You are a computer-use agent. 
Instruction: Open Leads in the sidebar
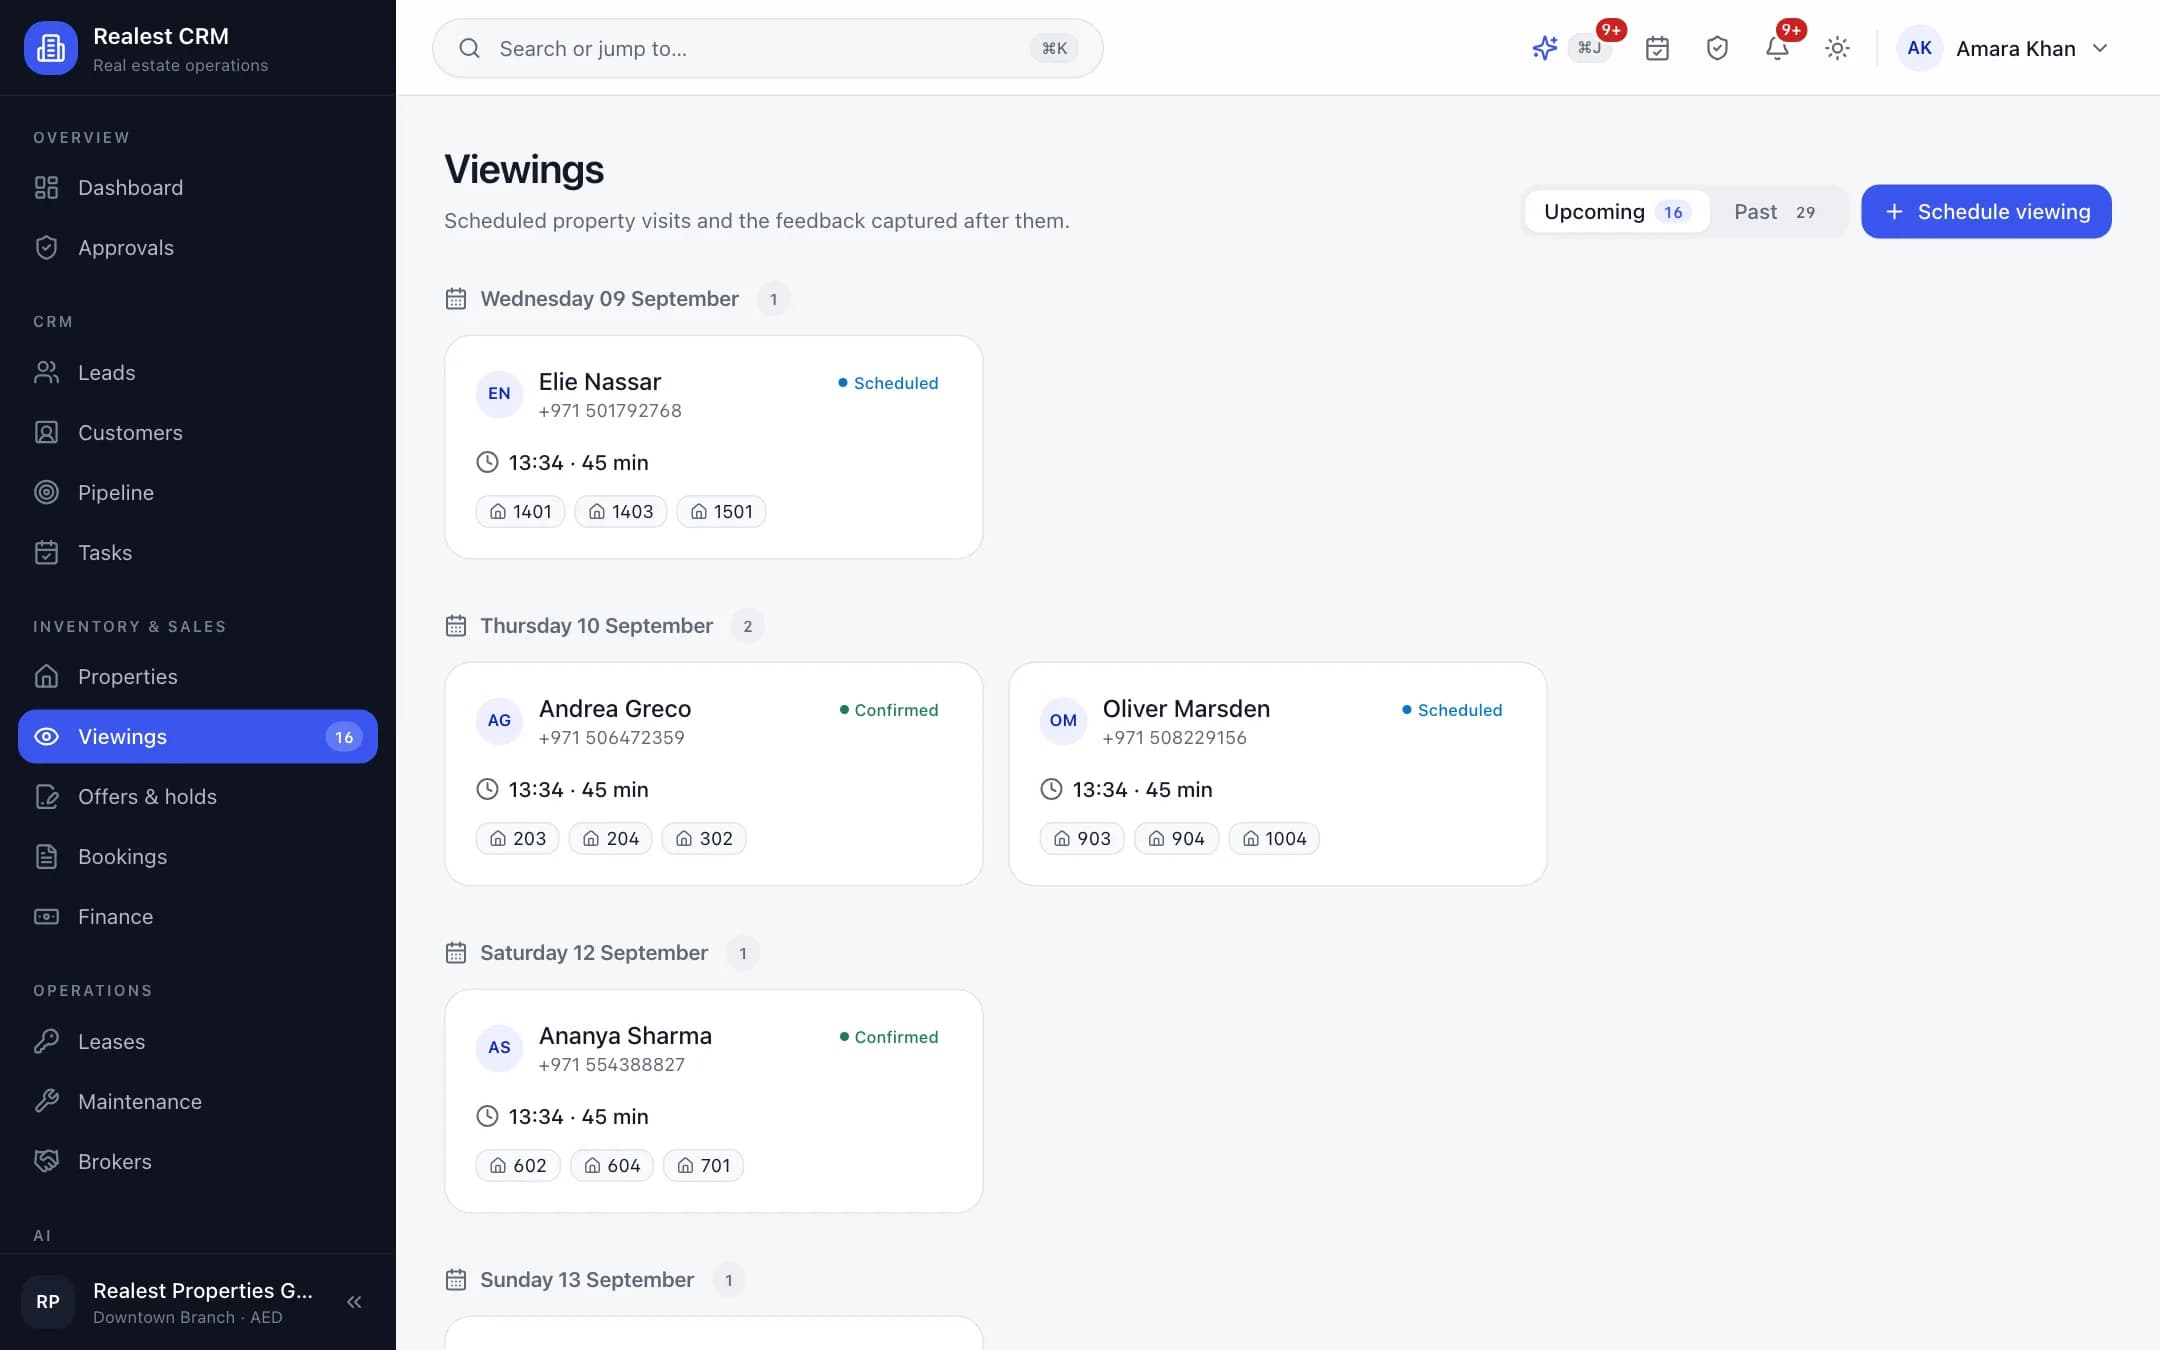tap(198, 373)
